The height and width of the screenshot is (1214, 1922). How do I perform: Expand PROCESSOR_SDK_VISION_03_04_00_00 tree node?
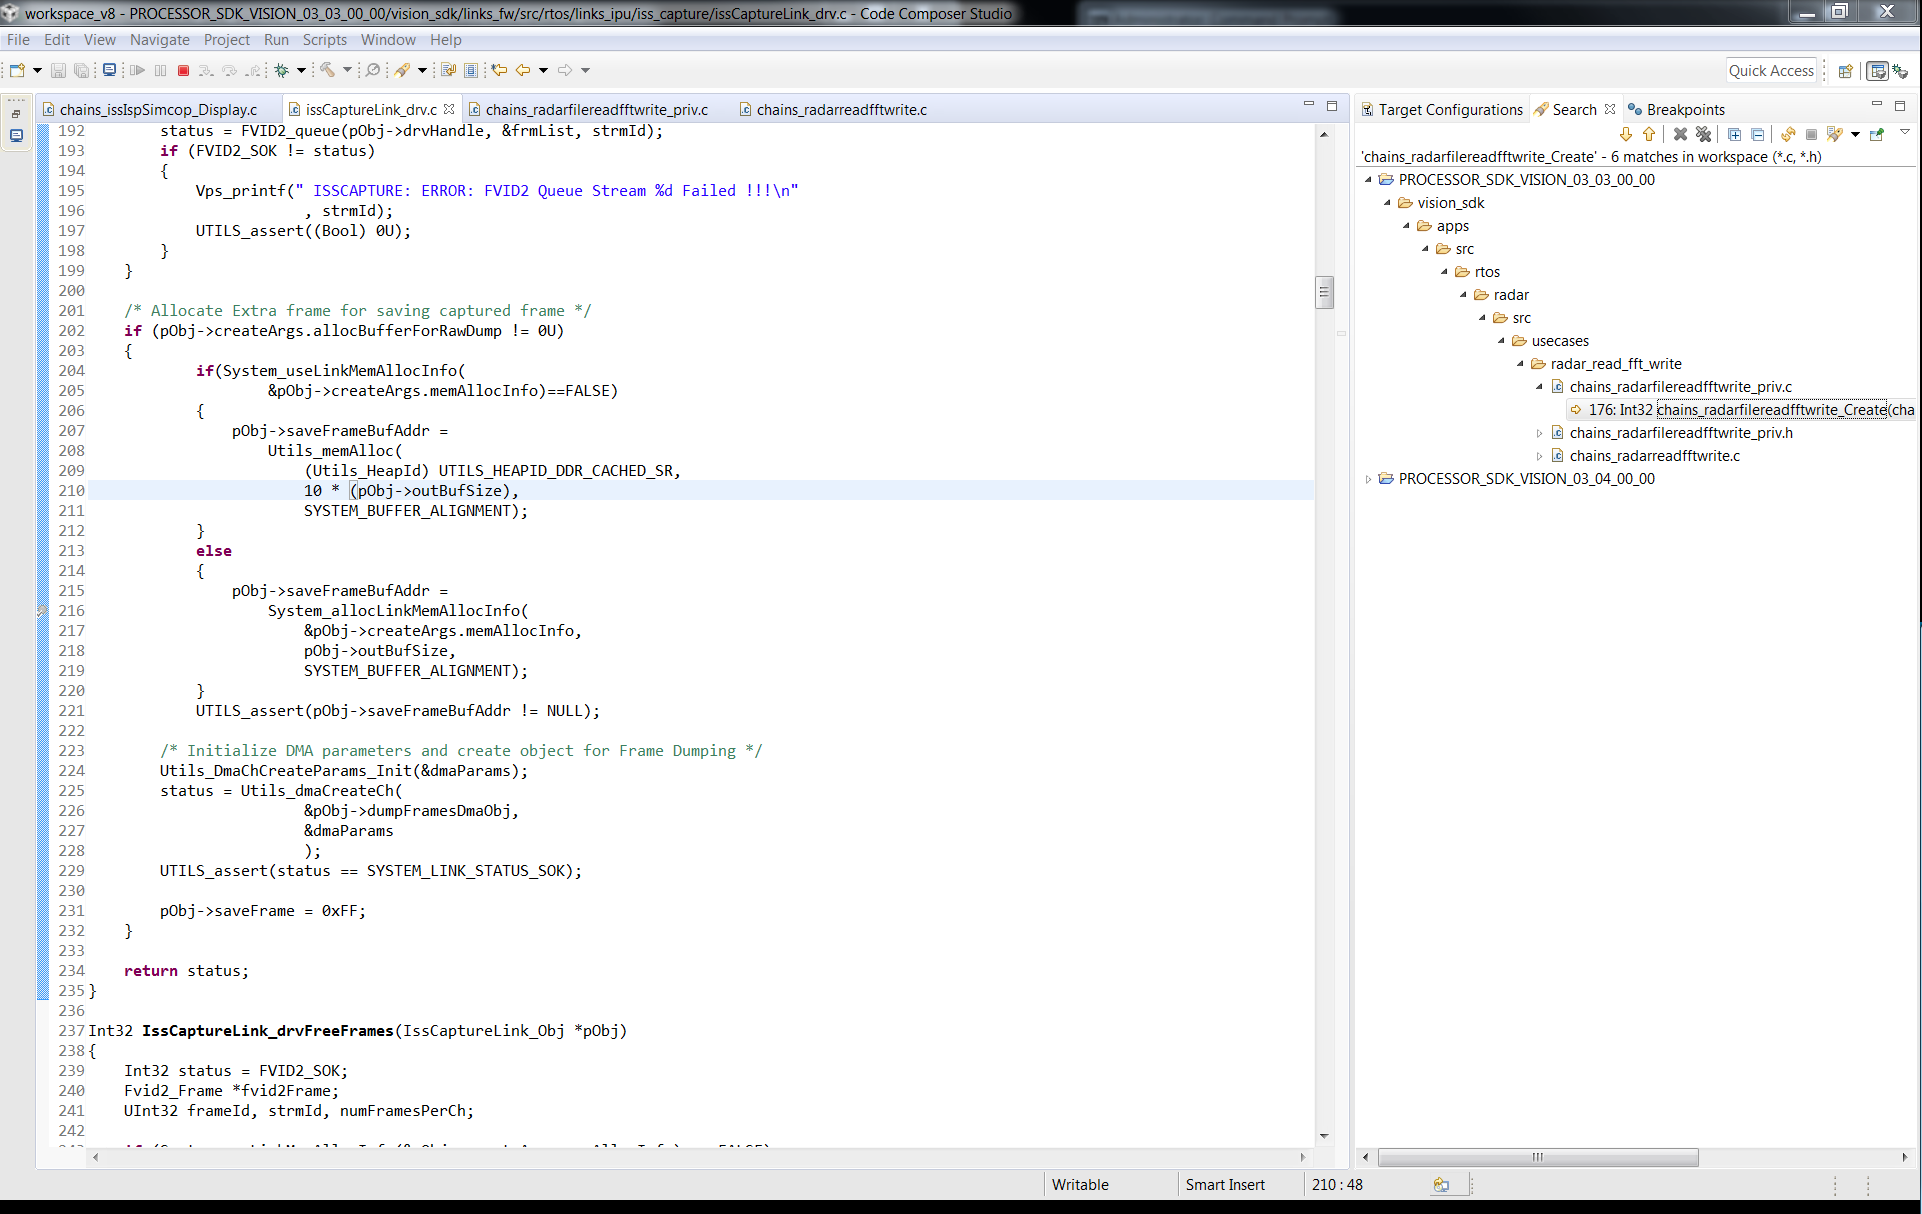1369,479
